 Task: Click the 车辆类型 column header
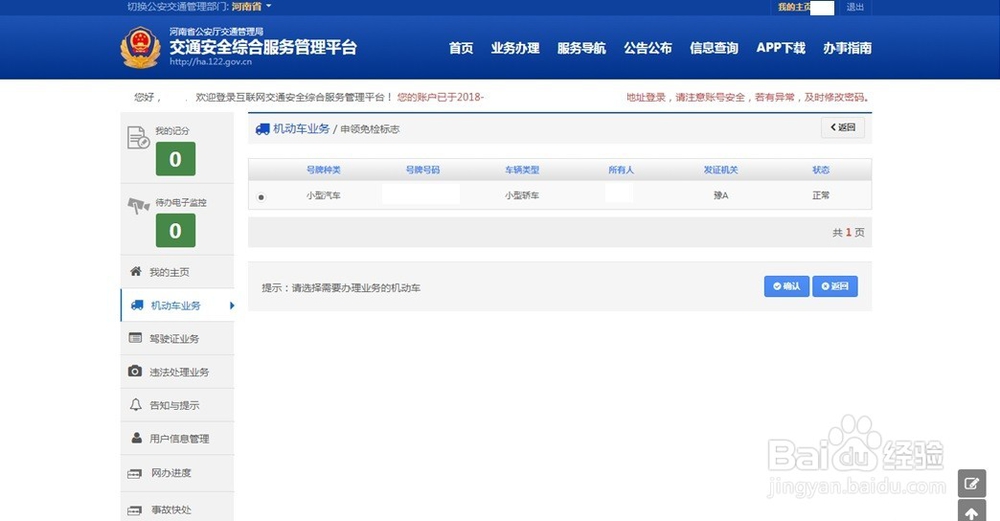[x=522, y=170]
